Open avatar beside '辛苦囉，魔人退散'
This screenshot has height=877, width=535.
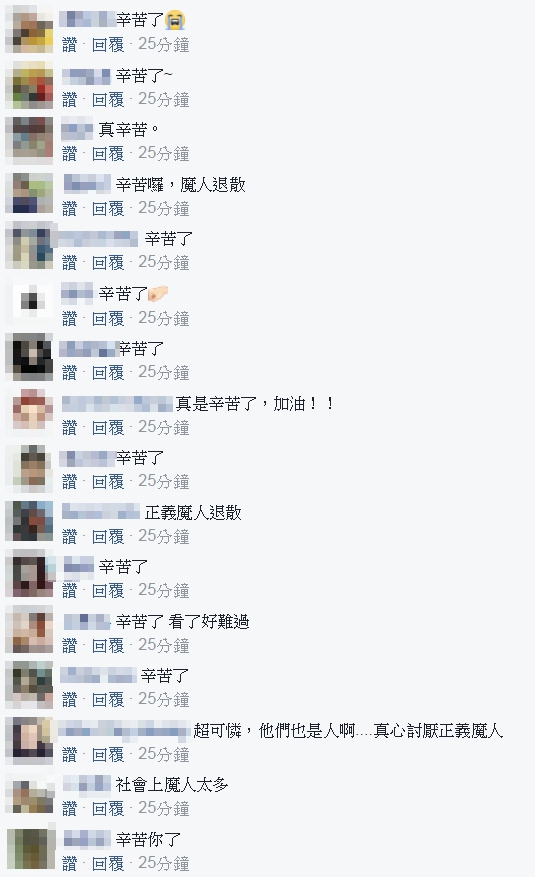[29, 194]
